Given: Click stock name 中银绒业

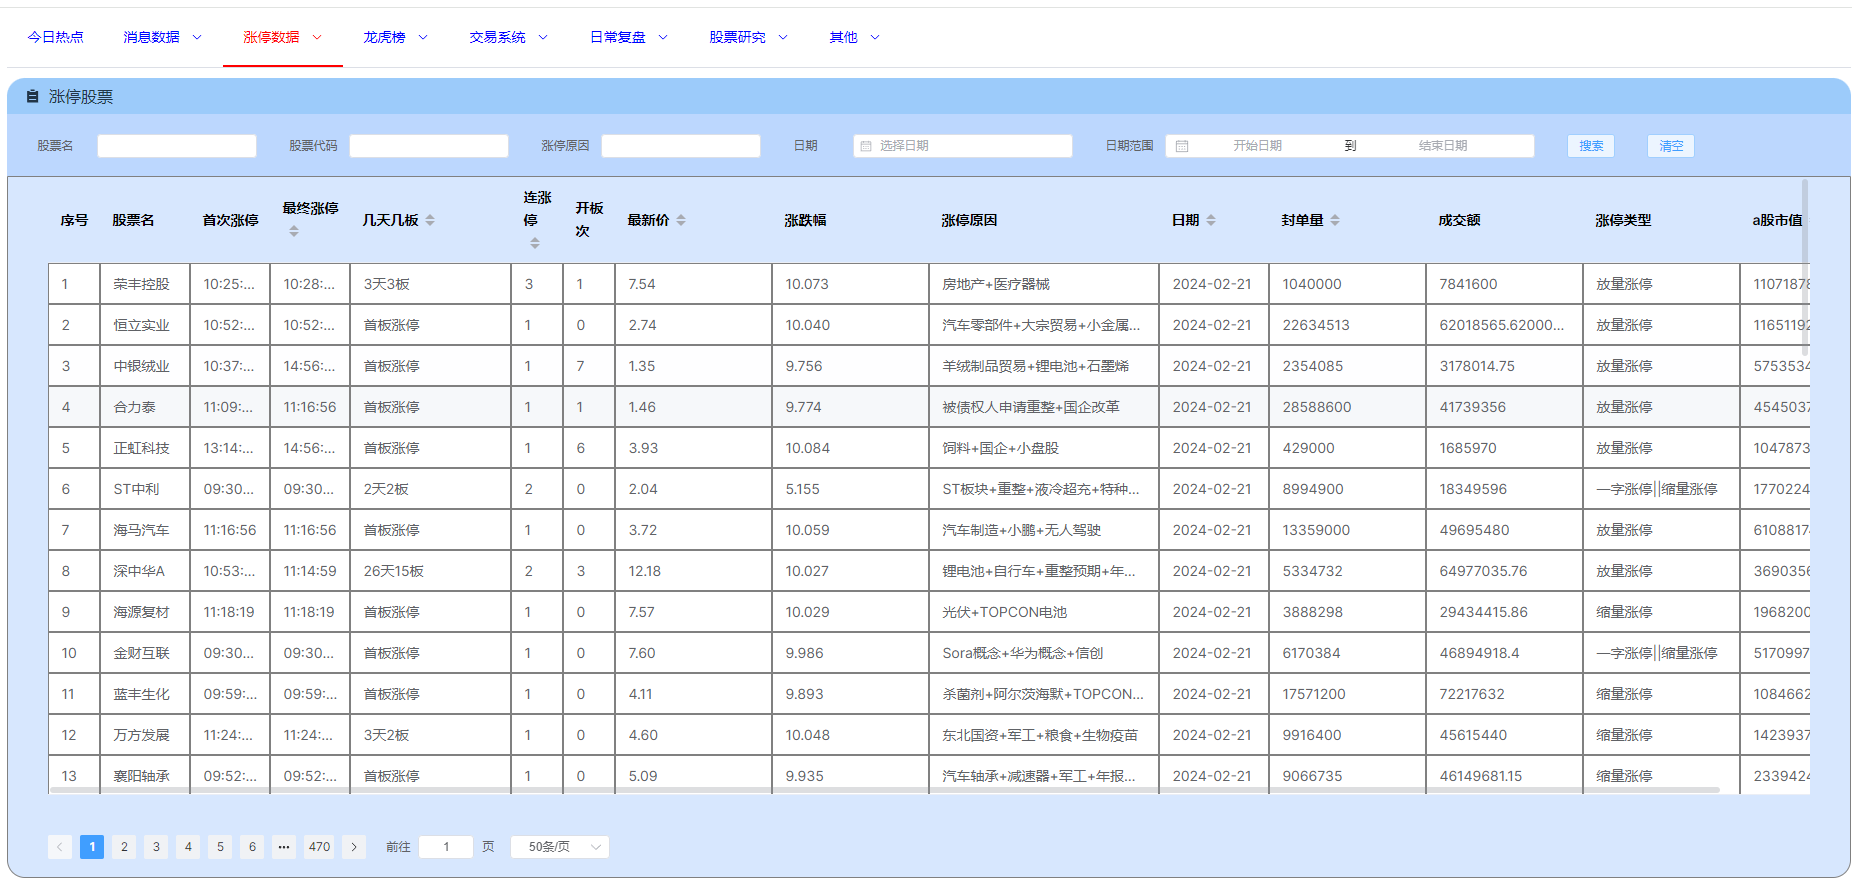Looking at the screenshot, I should 142,366.
